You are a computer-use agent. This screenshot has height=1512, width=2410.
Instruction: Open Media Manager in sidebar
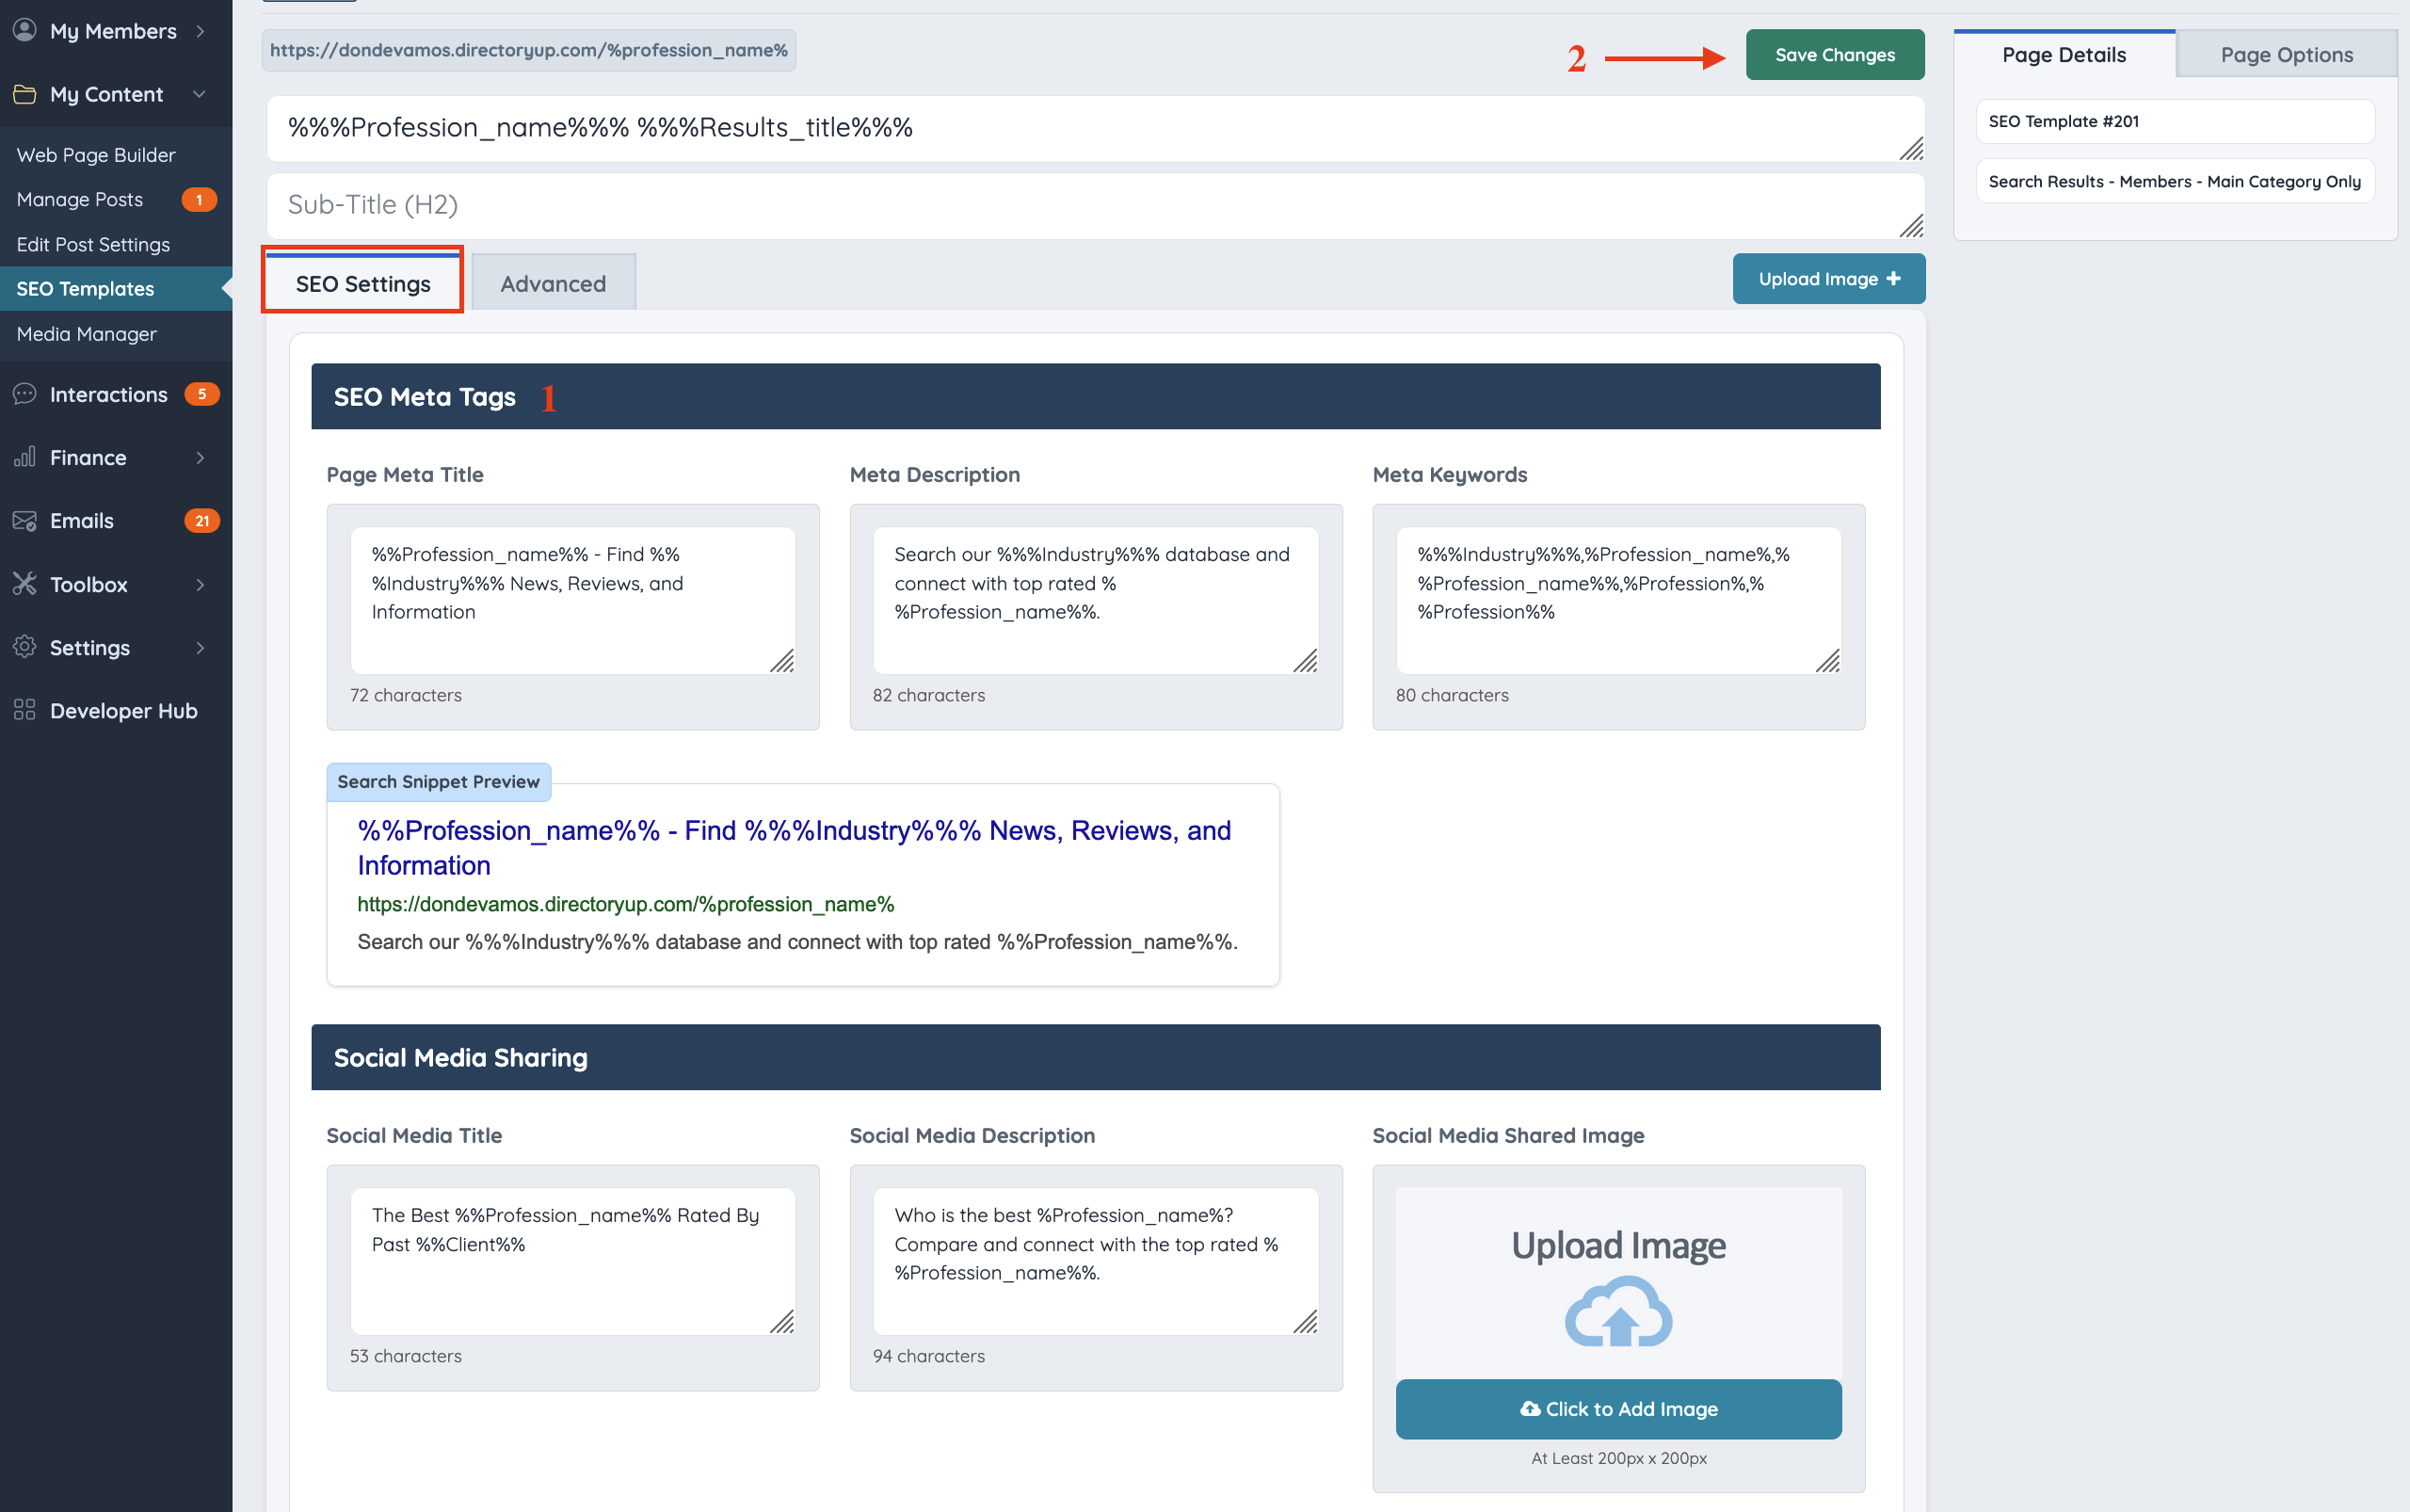(x=87, y=334)
